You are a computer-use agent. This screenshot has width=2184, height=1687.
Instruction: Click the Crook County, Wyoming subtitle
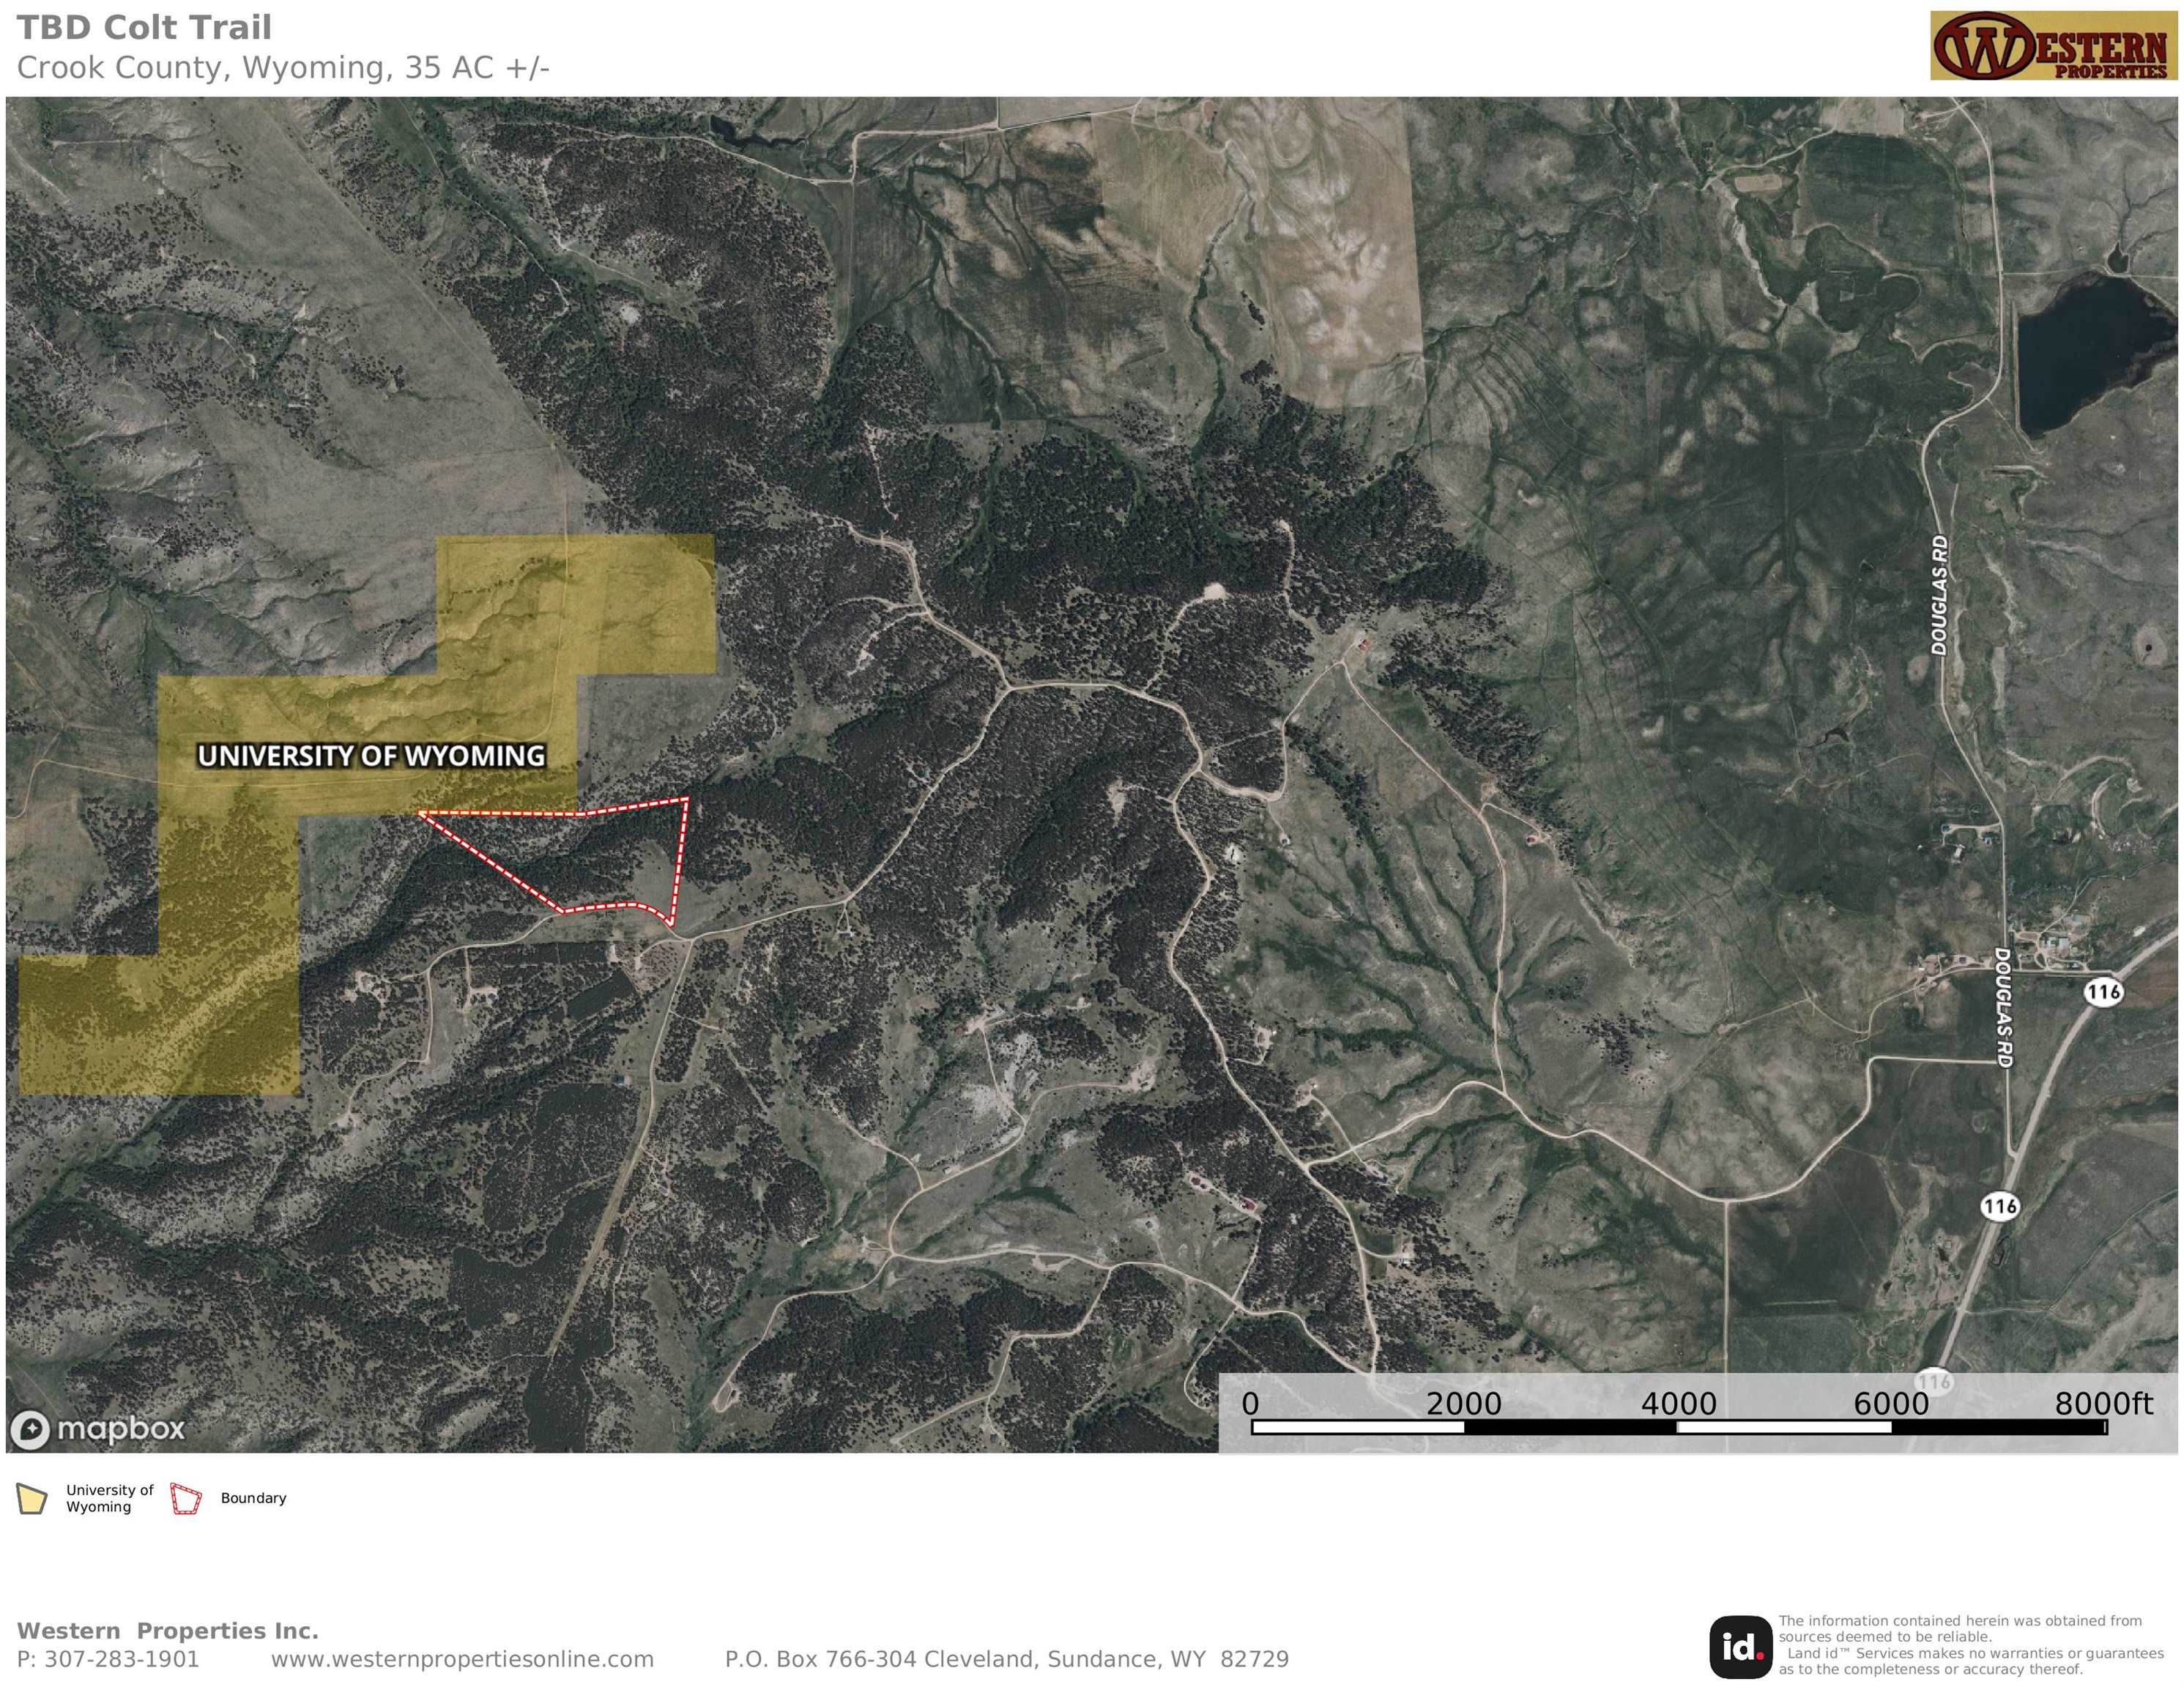[283, 68]
